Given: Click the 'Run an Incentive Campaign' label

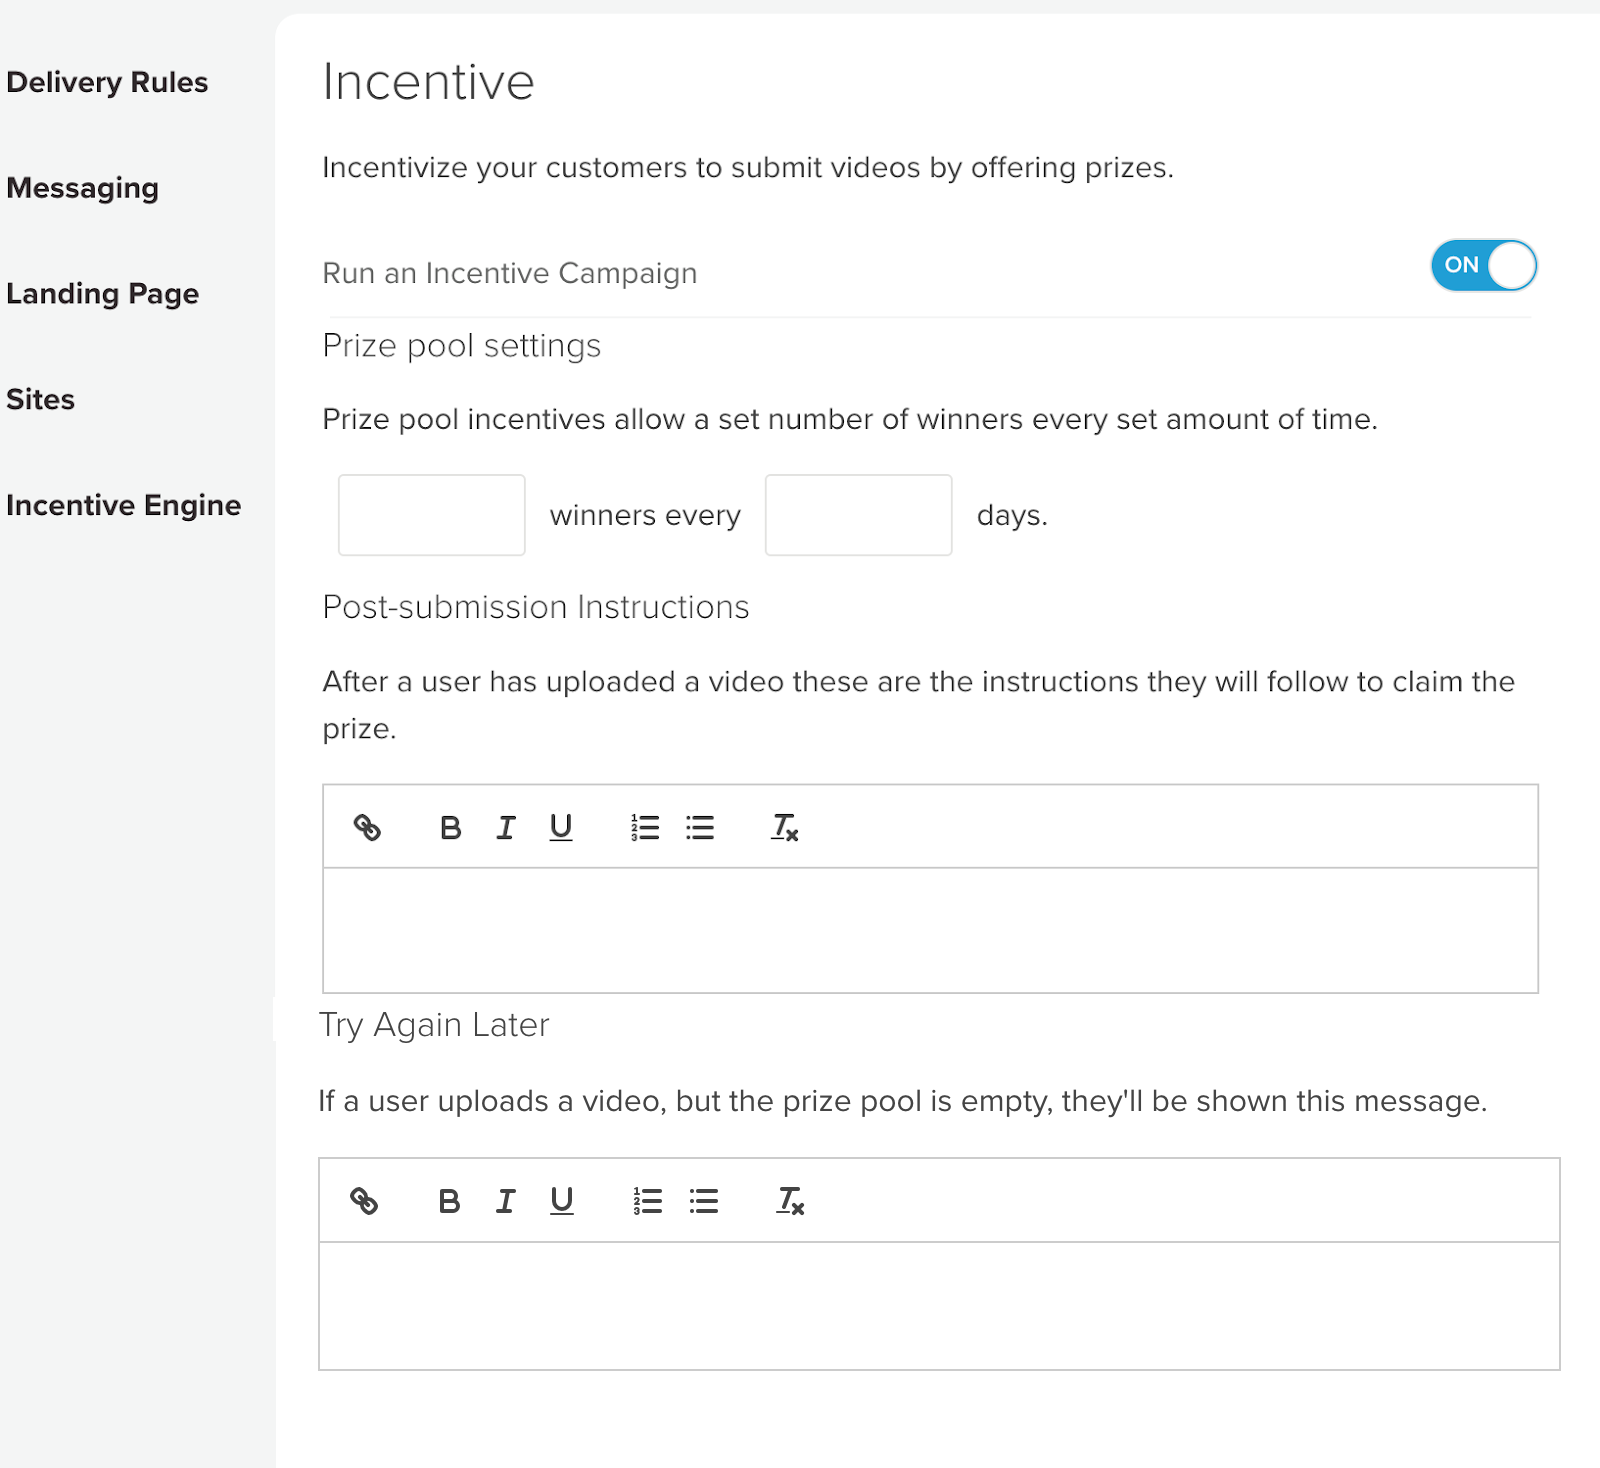Looking at the screenshot, I should (x=510, y=273).
